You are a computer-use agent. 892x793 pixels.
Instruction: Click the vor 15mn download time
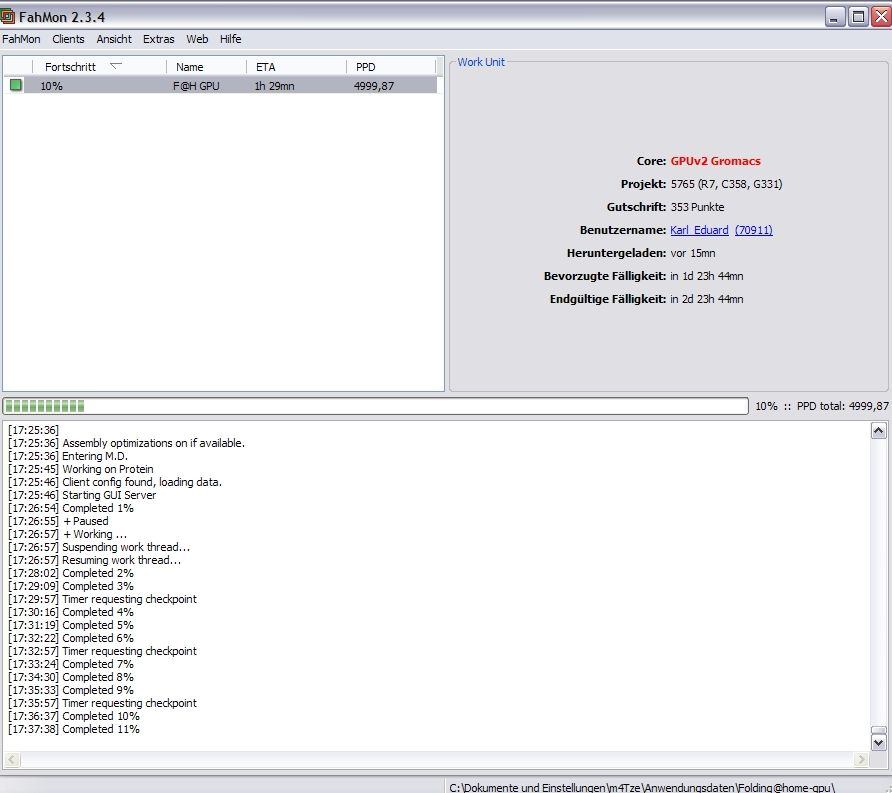[x=692, y=253]
